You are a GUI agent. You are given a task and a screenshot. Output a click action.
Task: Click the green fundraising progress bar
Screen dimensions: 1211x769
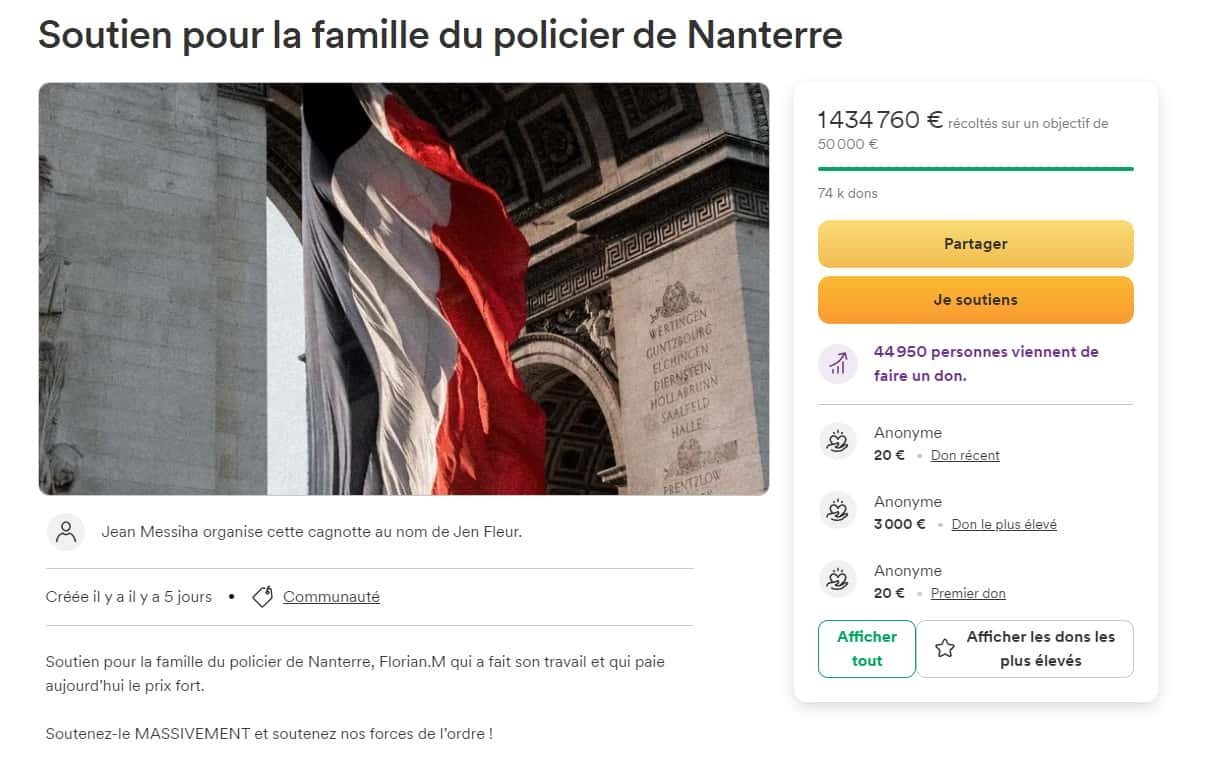click(975, 169)
